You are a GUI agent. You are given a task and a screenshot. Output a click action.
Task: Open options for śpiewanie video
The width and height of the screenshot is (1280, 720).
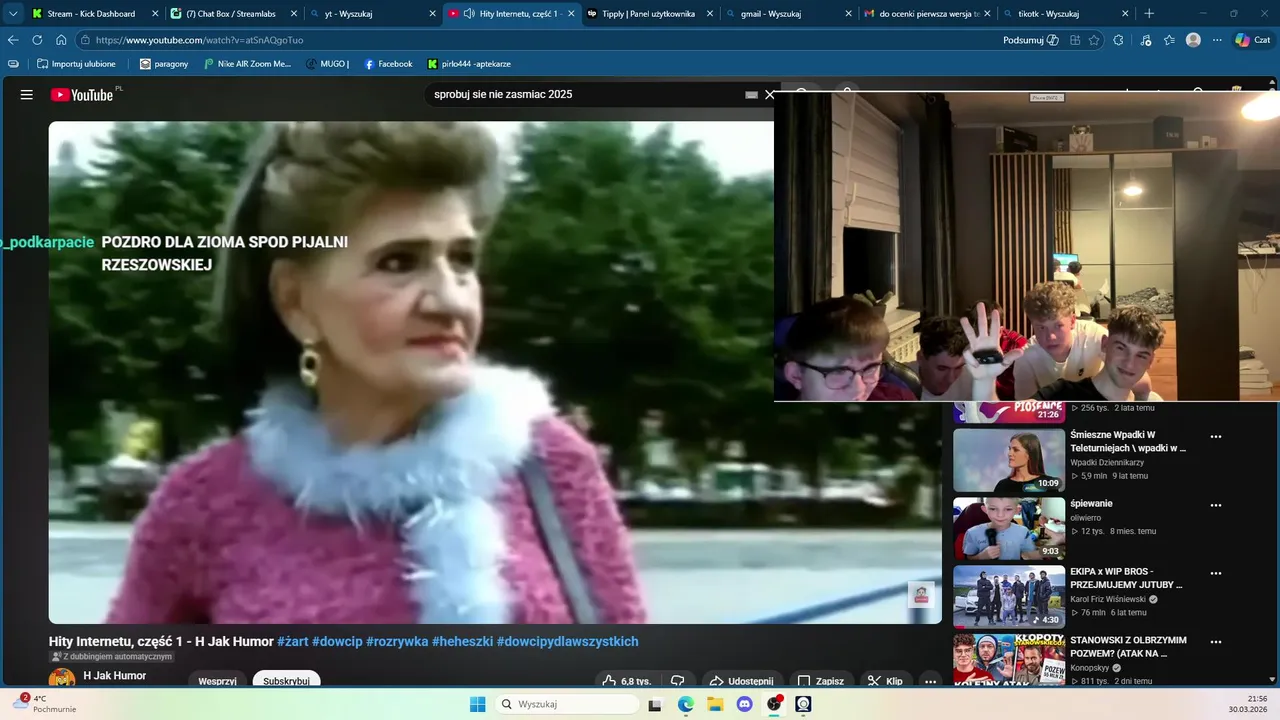pos(1216,505)
